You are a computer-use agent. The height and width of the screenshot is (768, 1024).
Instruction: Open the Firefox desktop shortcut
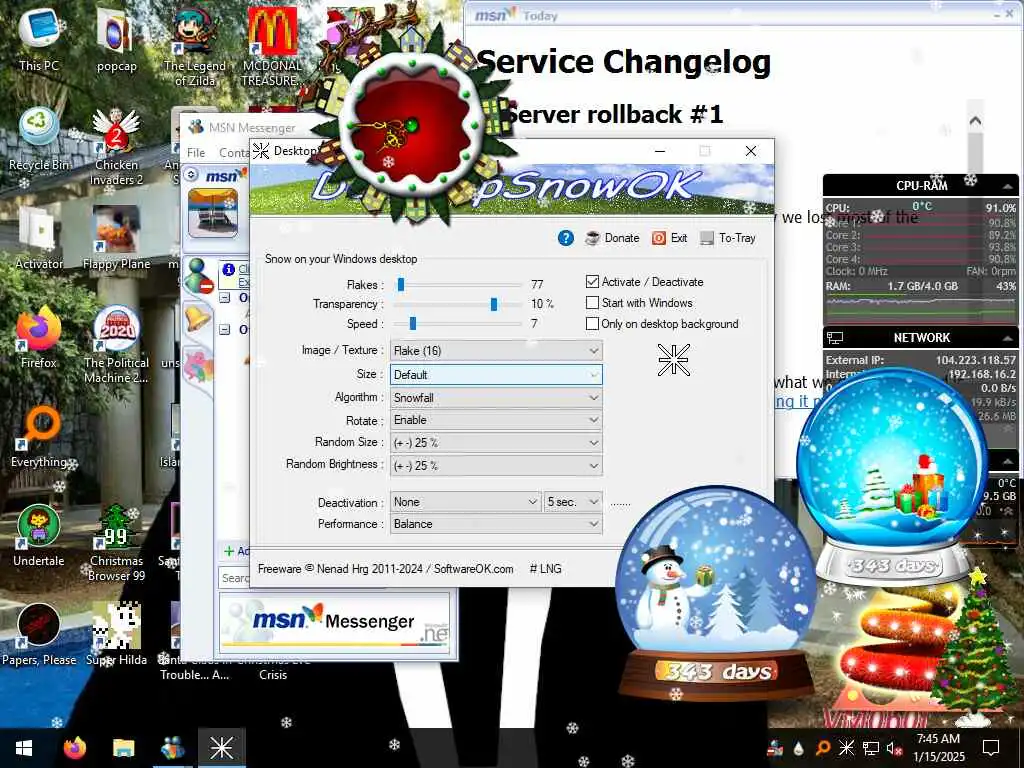(39, 339)
